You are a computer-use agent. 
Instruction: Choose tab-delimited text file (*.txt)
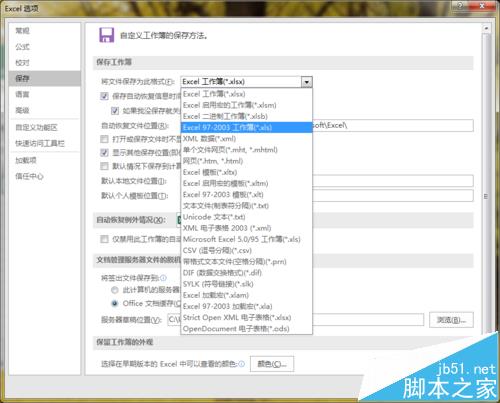point(247,206)
